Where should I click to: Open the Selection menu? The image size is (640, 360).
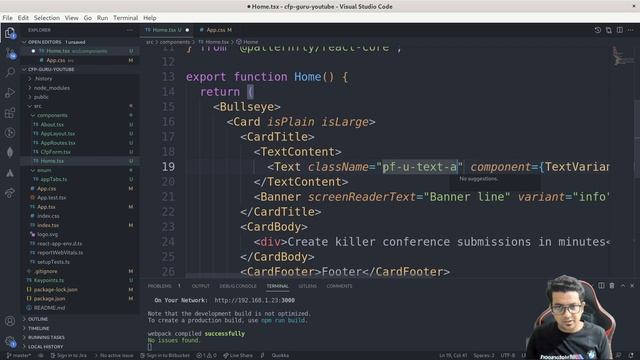47,18
